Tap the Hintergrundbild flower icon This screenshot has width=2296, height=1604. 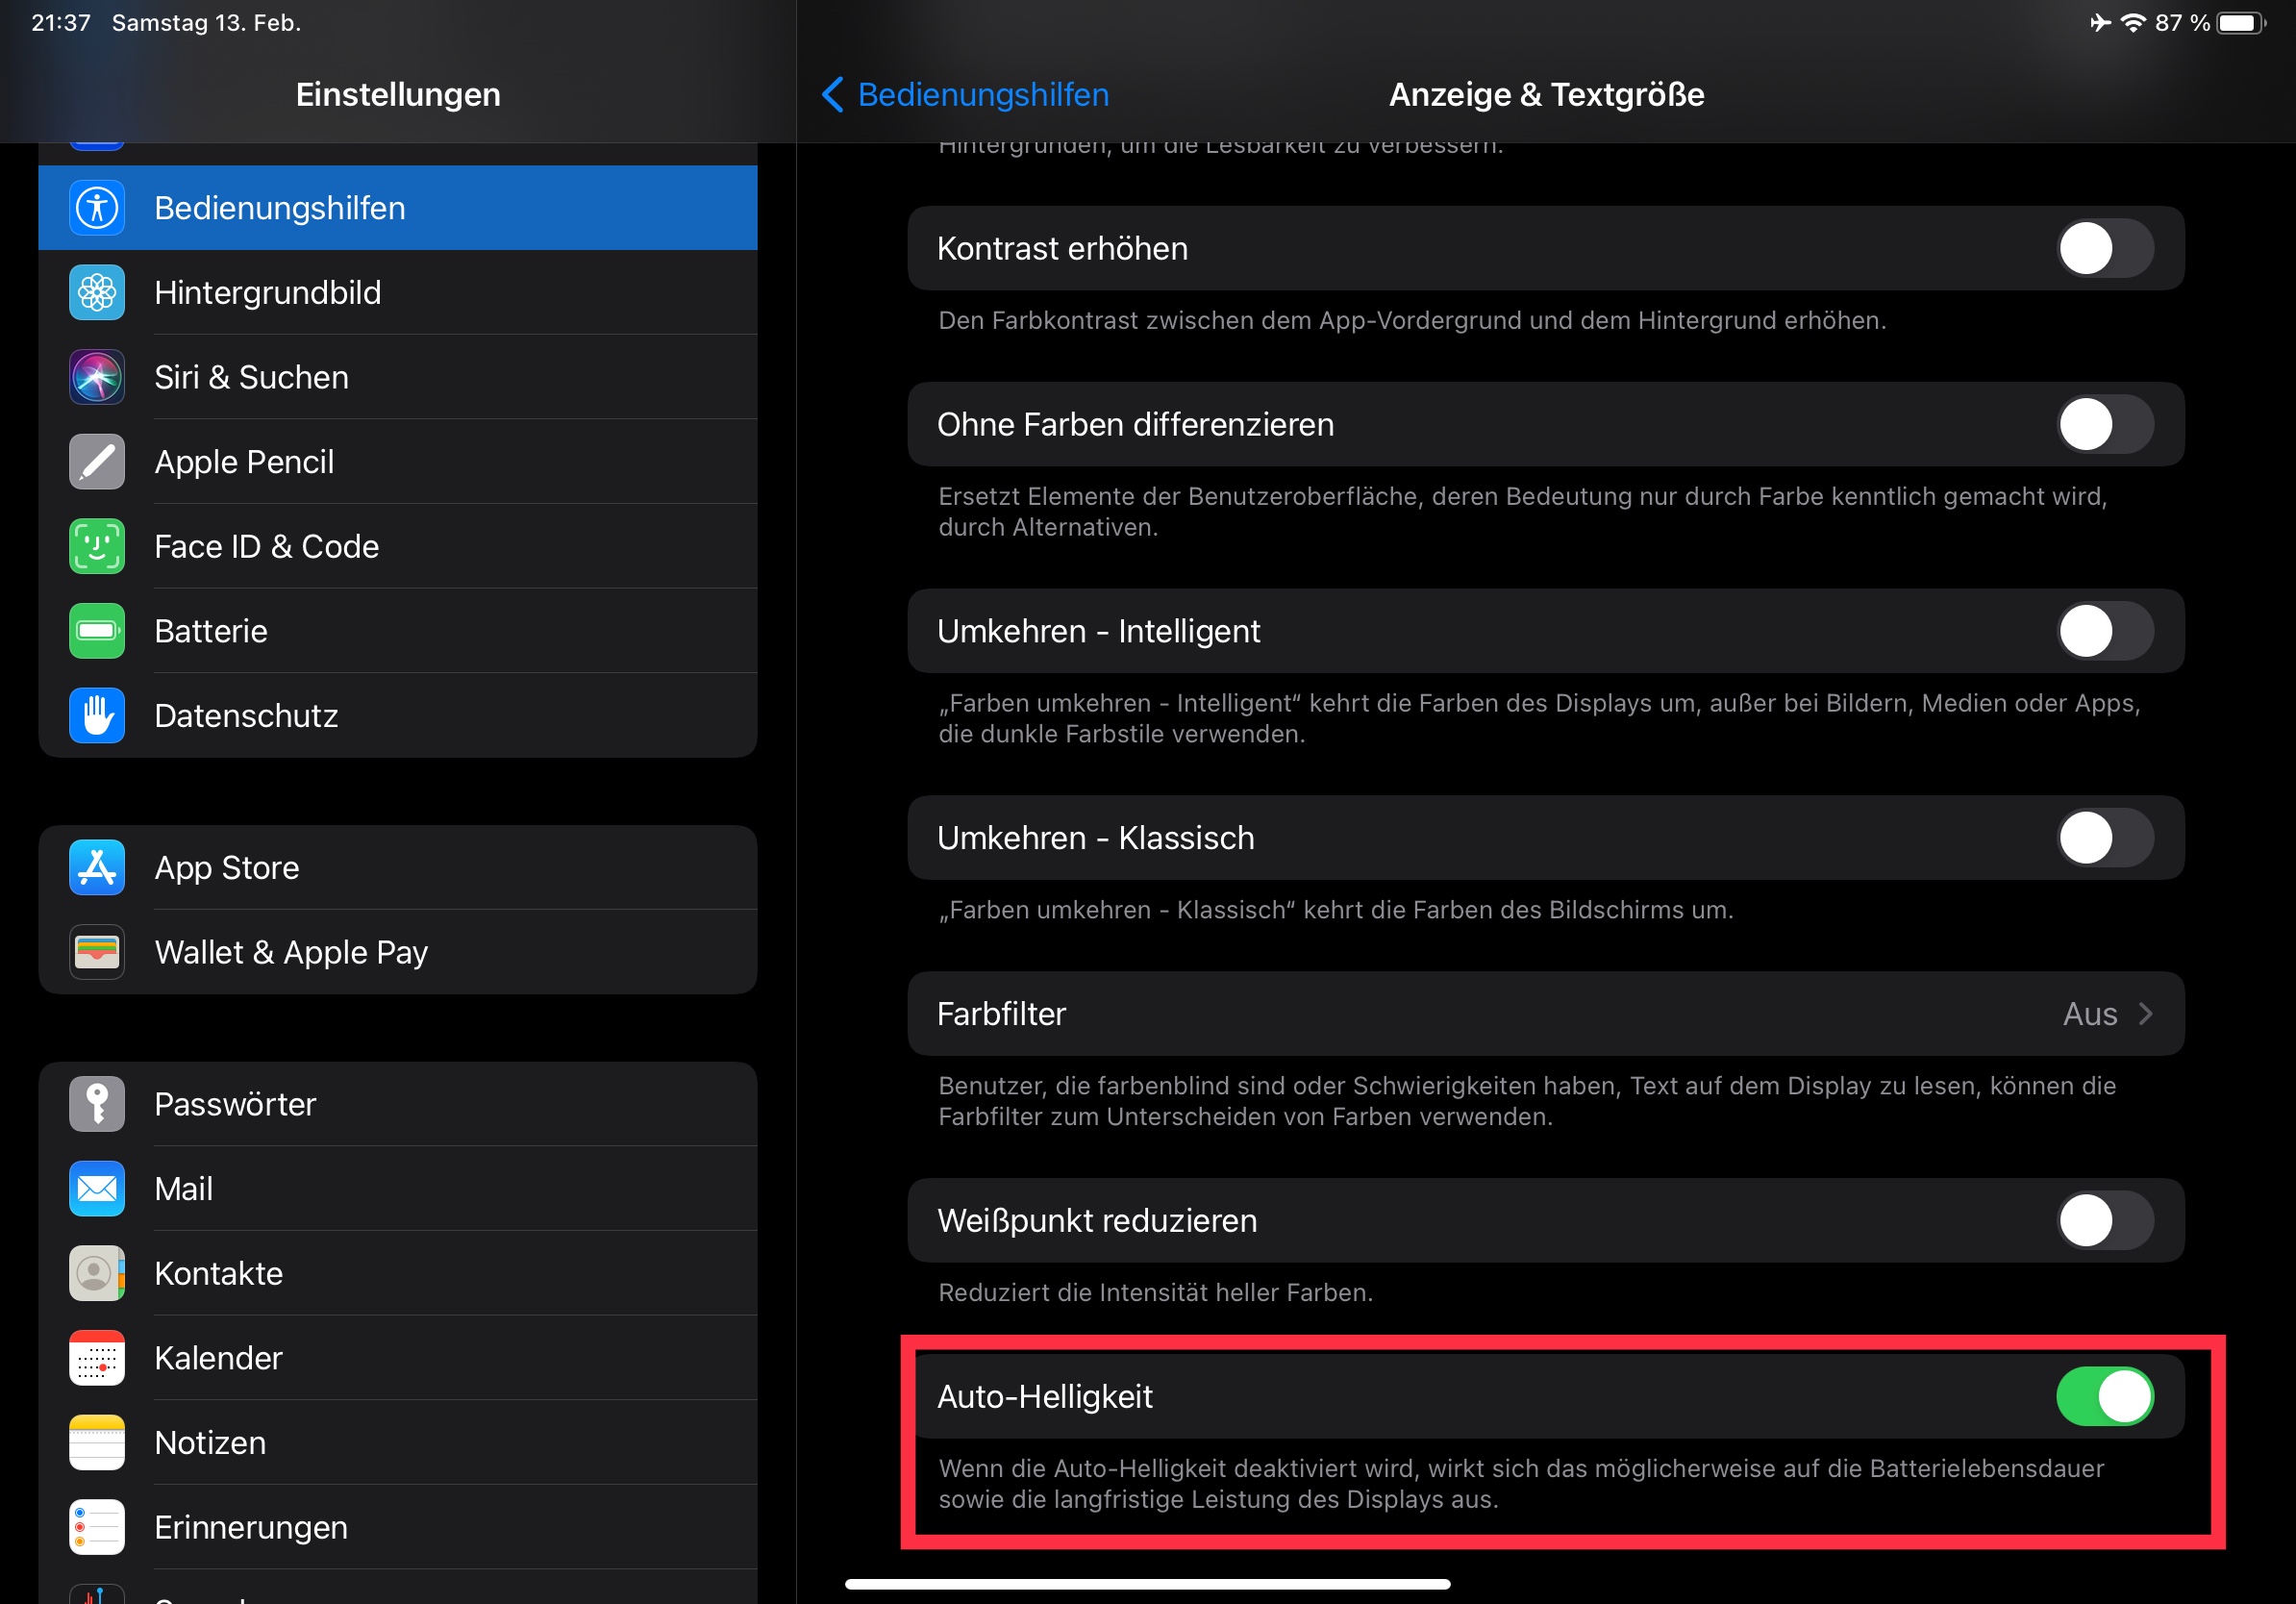tap(97, 293)
